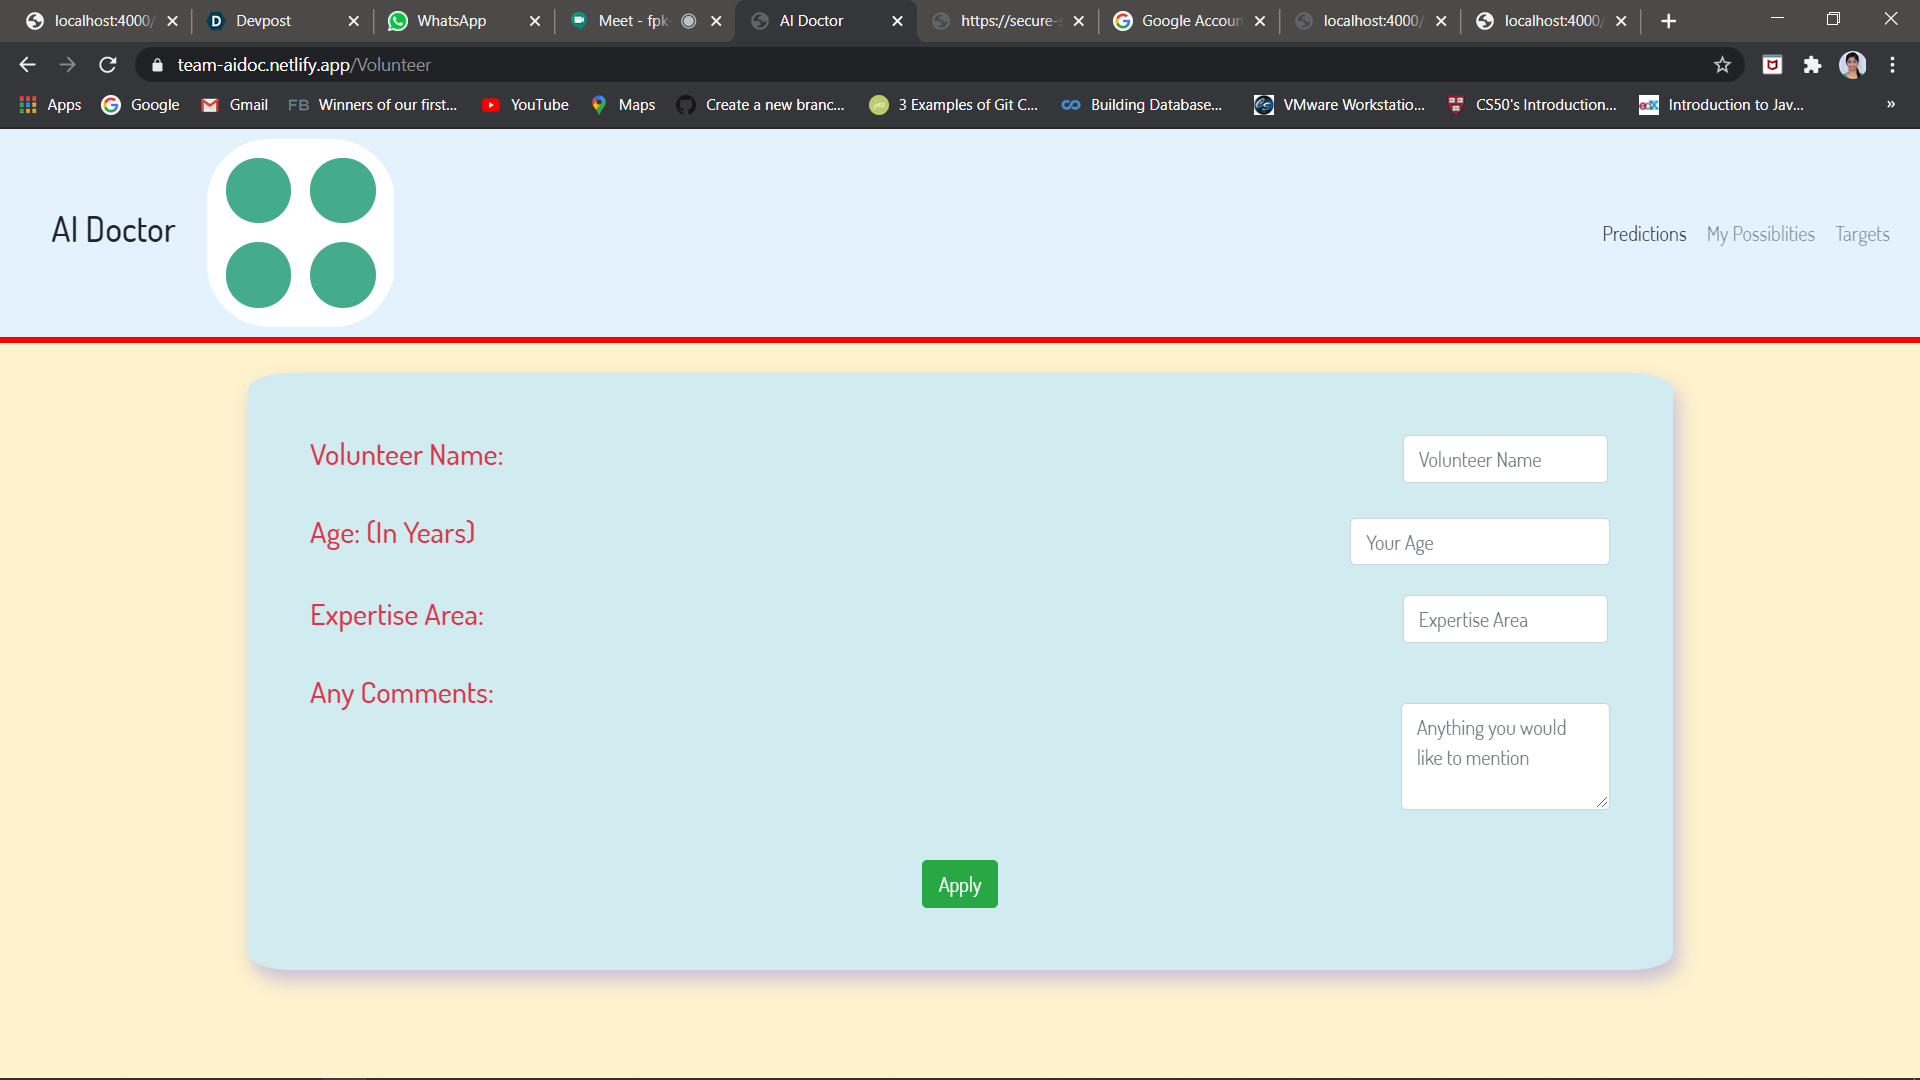Go back using the browser back arrow
Screen dimensions: 1920x1080
[27, 65]
